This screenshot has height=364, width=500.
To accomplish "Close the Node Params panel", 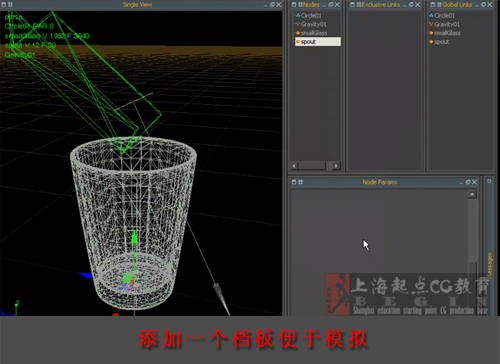I will point(474,182).
